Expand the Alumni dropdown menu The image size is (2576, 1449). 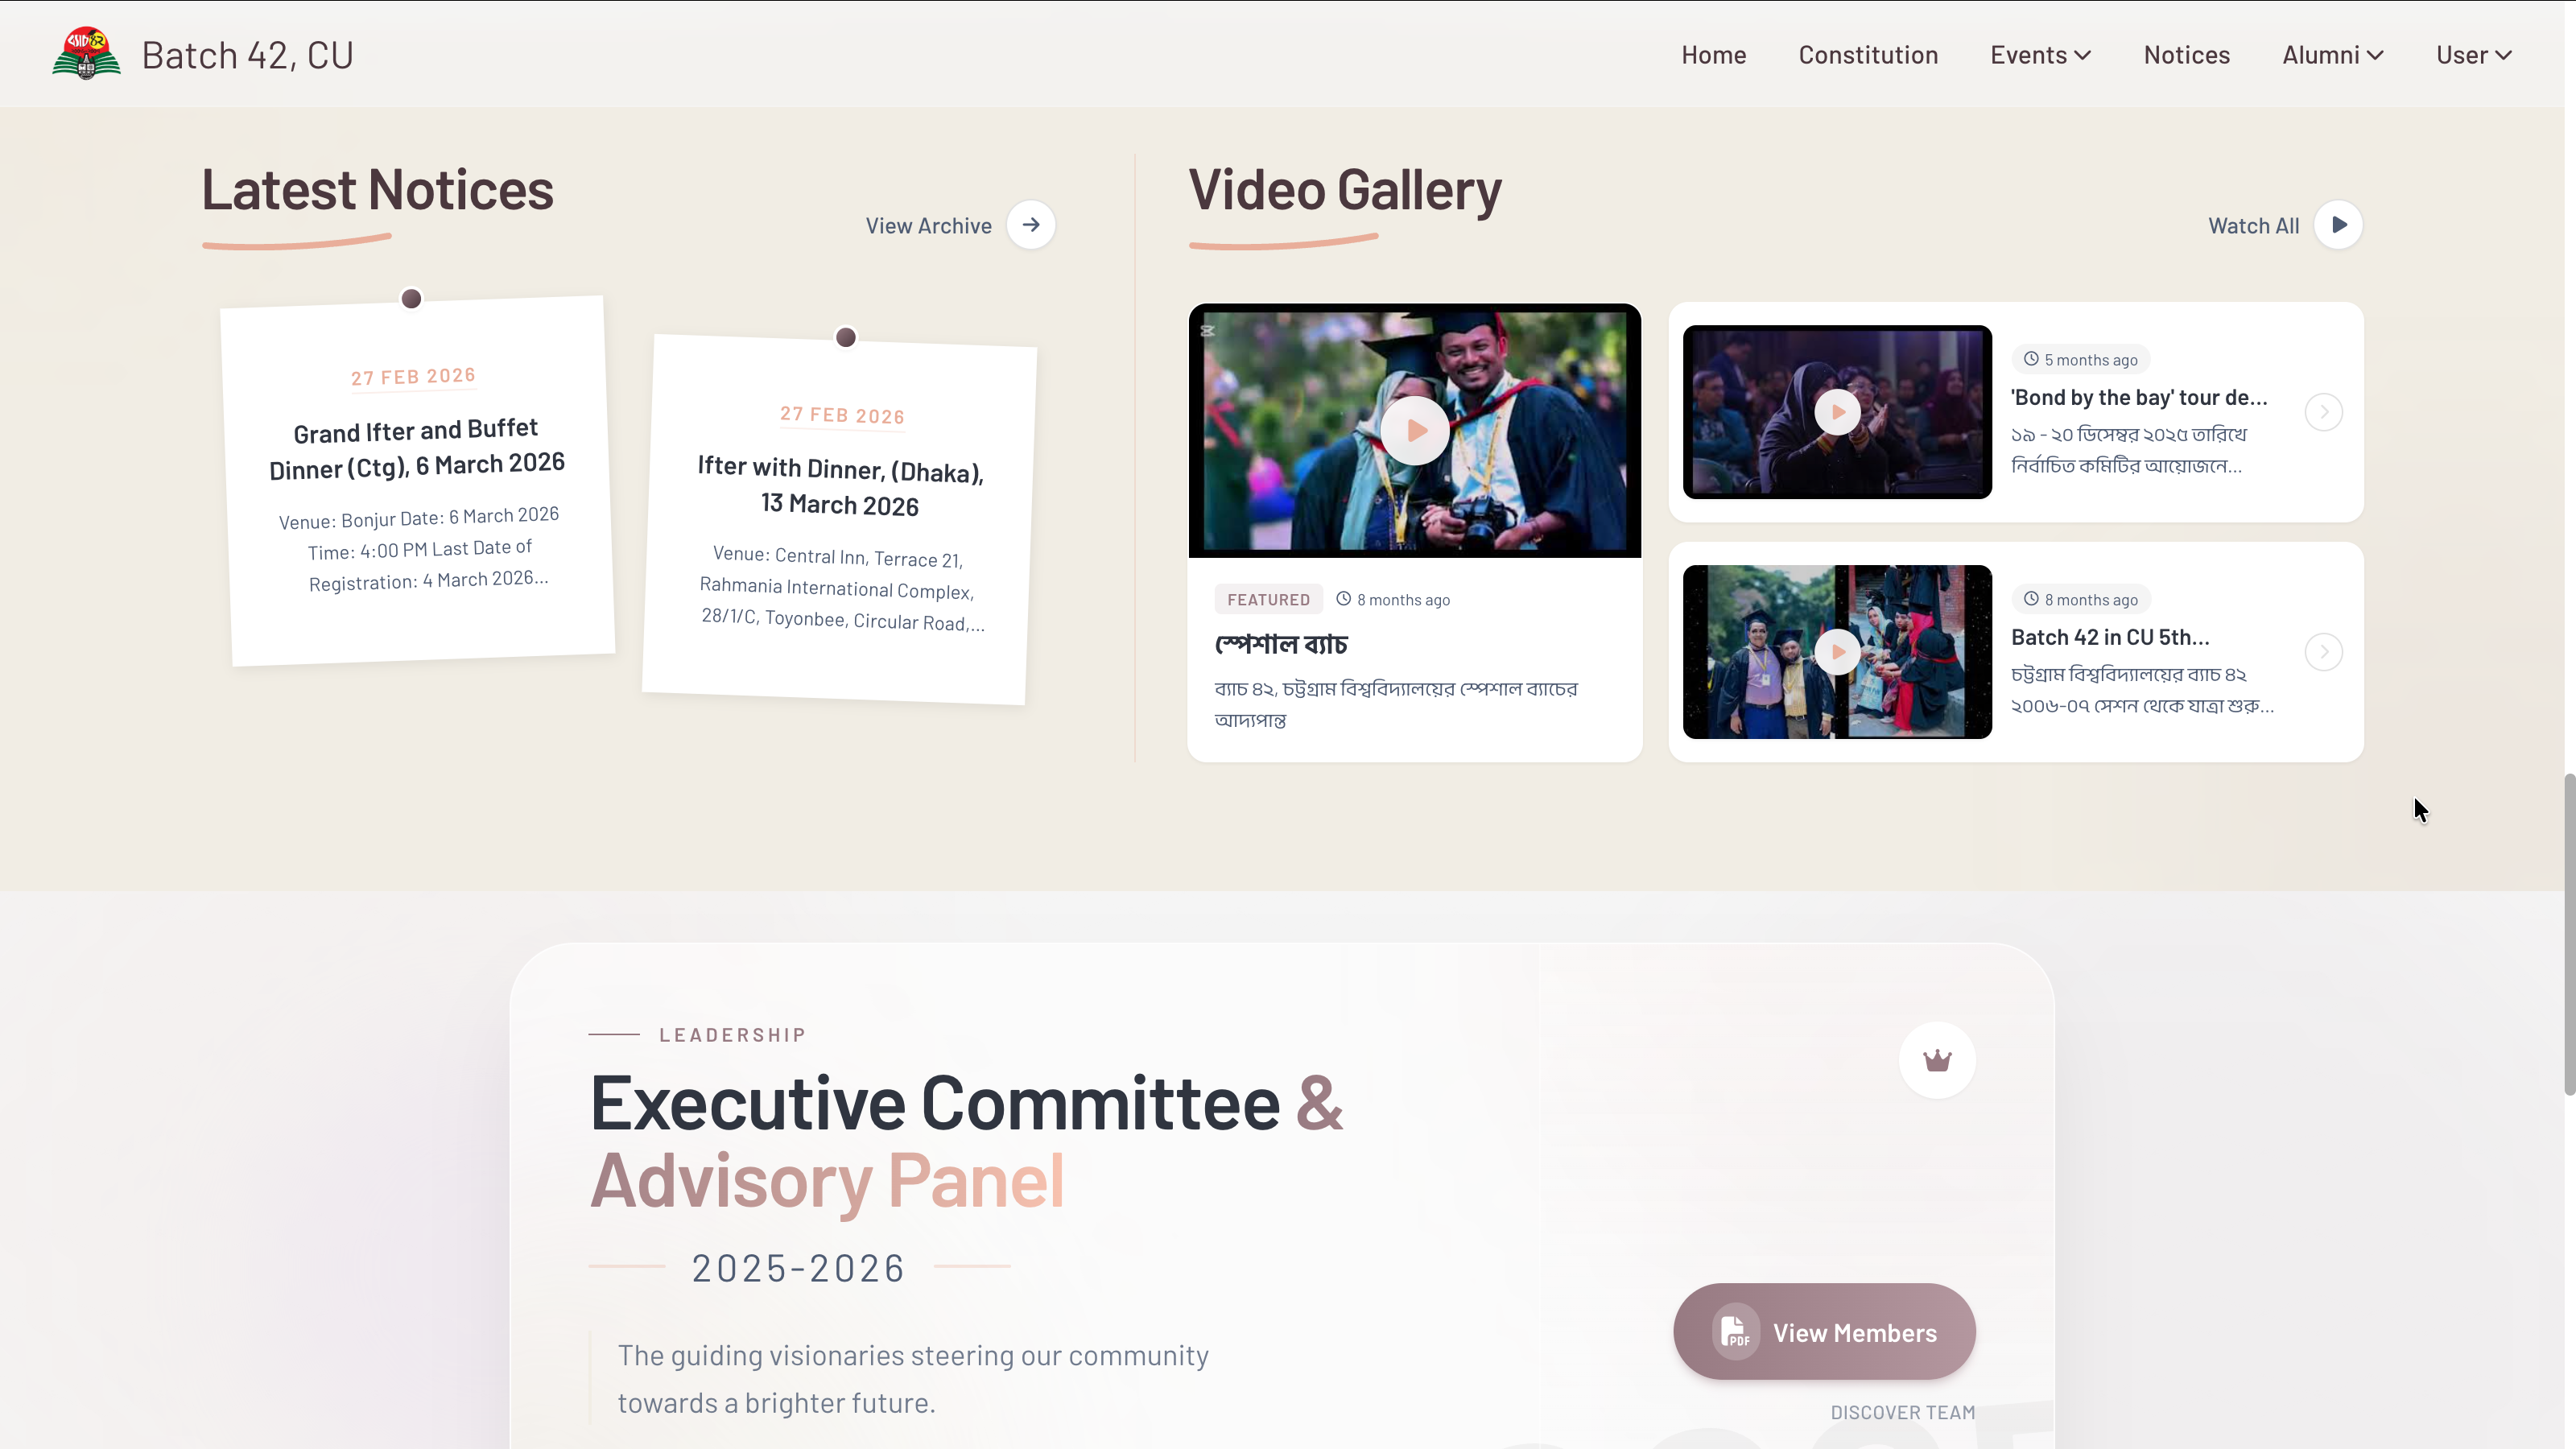[x=2333, y=55]
